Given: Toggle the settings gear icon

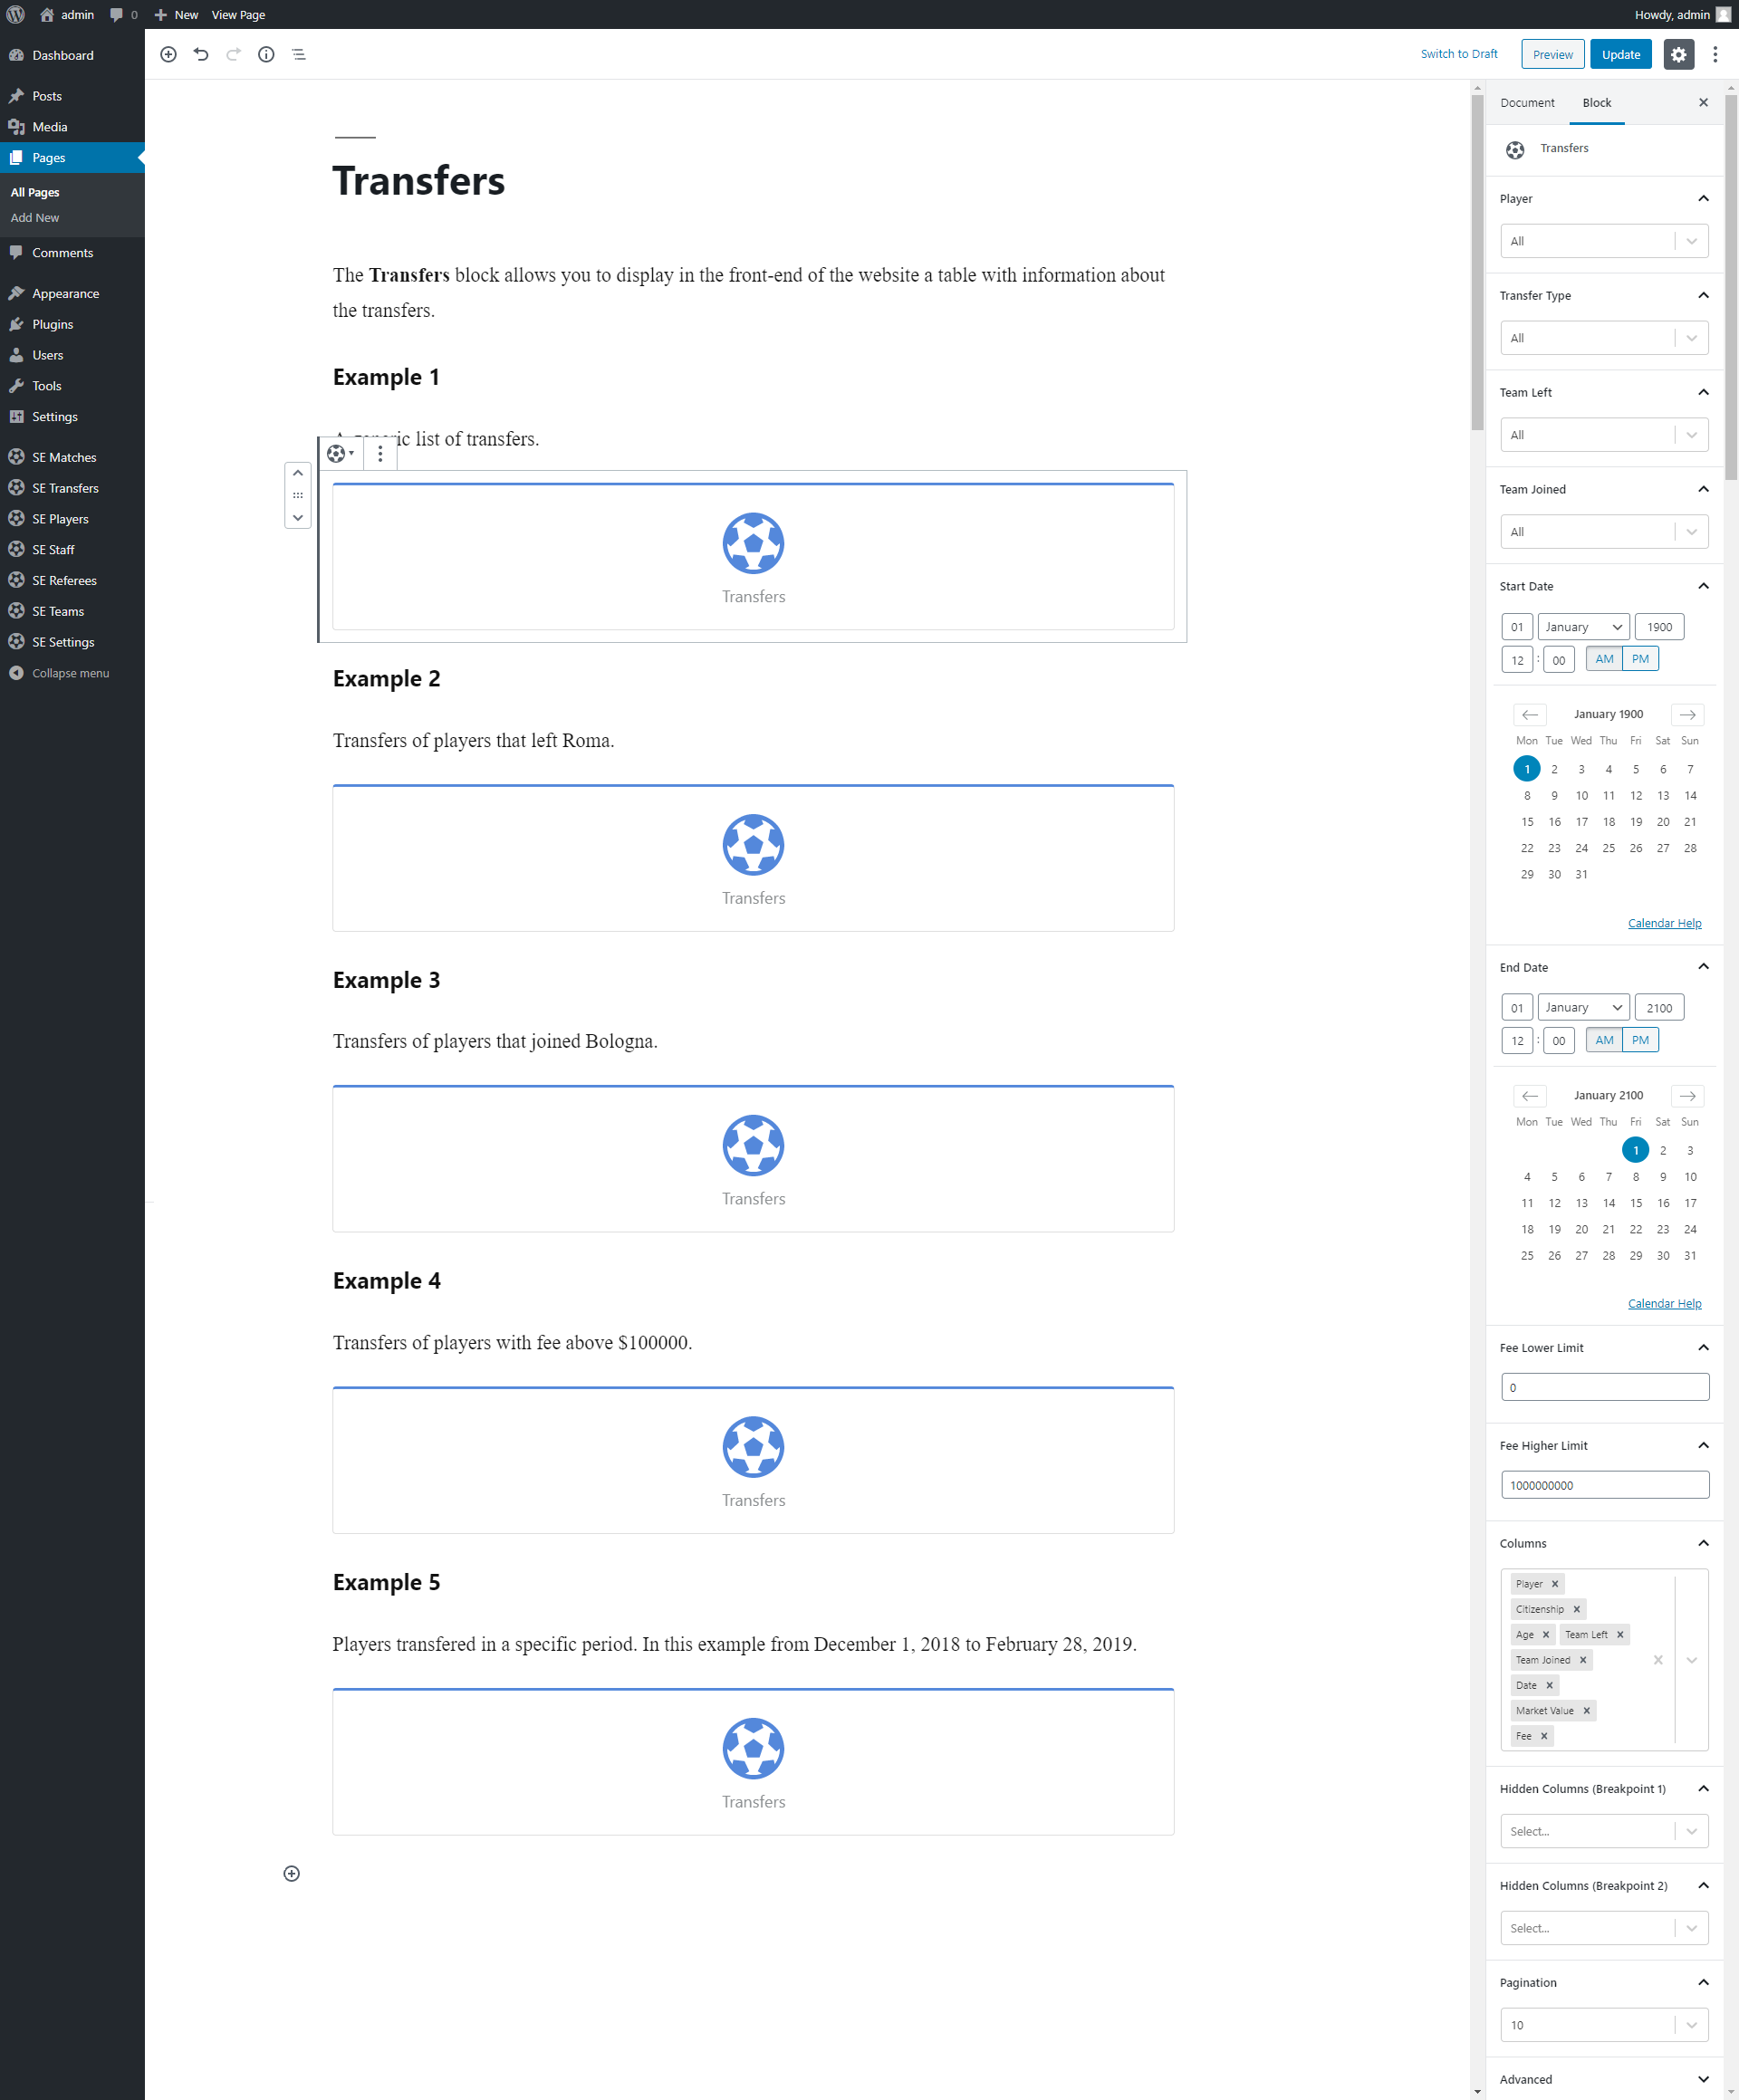Looking at the screenshot, I should (1678, 55).
